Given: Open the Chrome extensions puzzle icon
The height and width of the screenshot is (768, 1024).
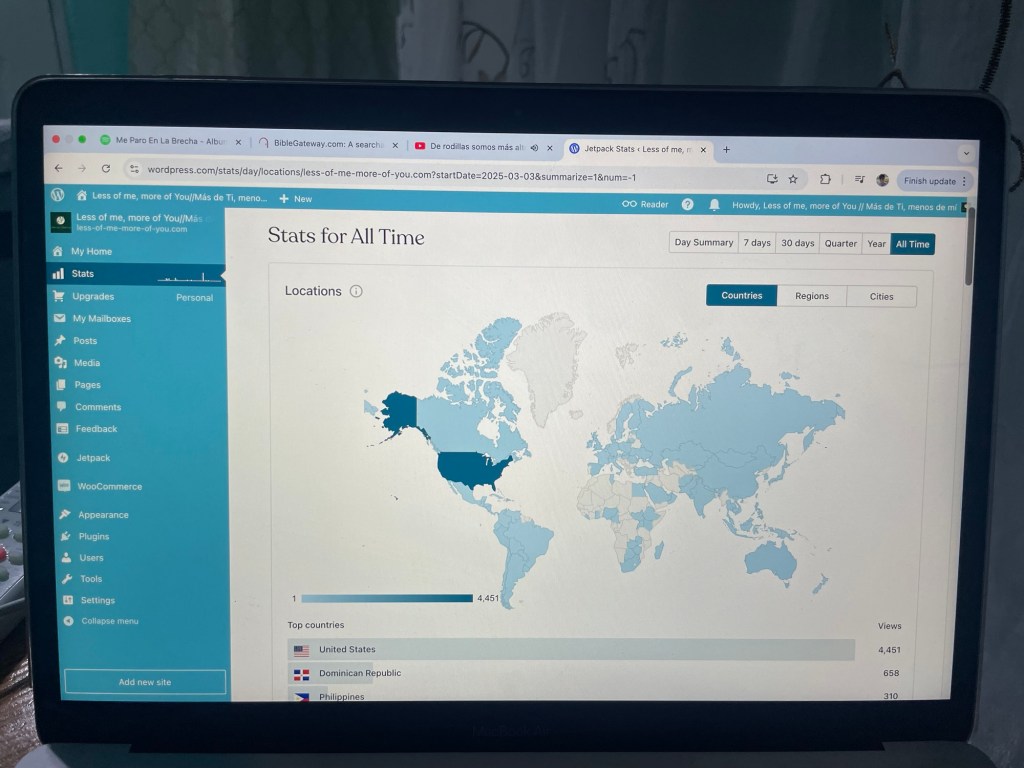Looking at the screenshot, I should pos(825,179).
